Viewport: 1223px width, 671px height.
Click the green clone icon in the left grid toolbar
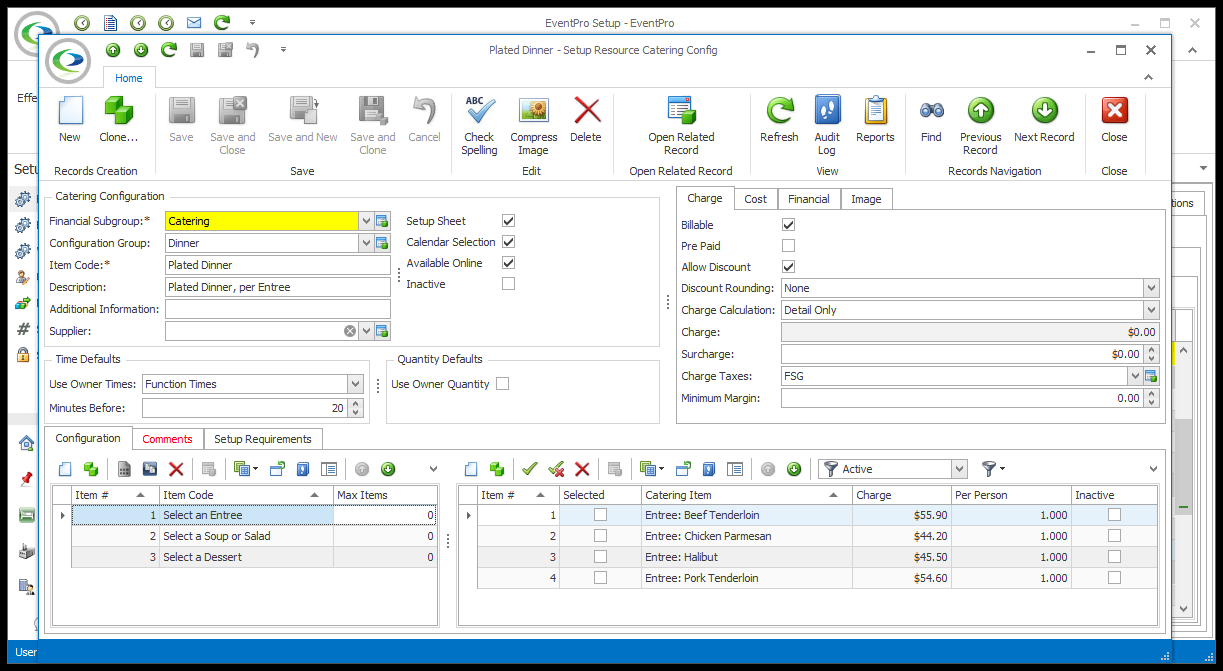(91, 469)
